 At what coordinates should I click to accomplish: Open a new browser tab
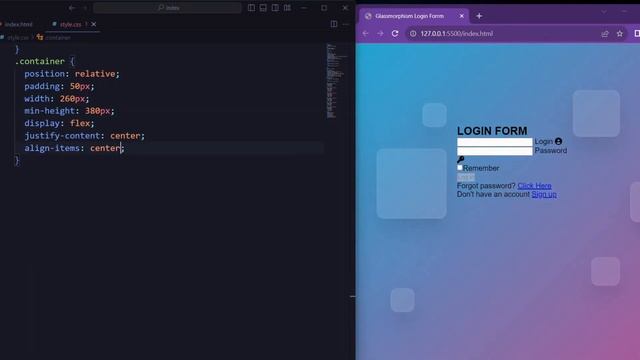pos(479,16)
